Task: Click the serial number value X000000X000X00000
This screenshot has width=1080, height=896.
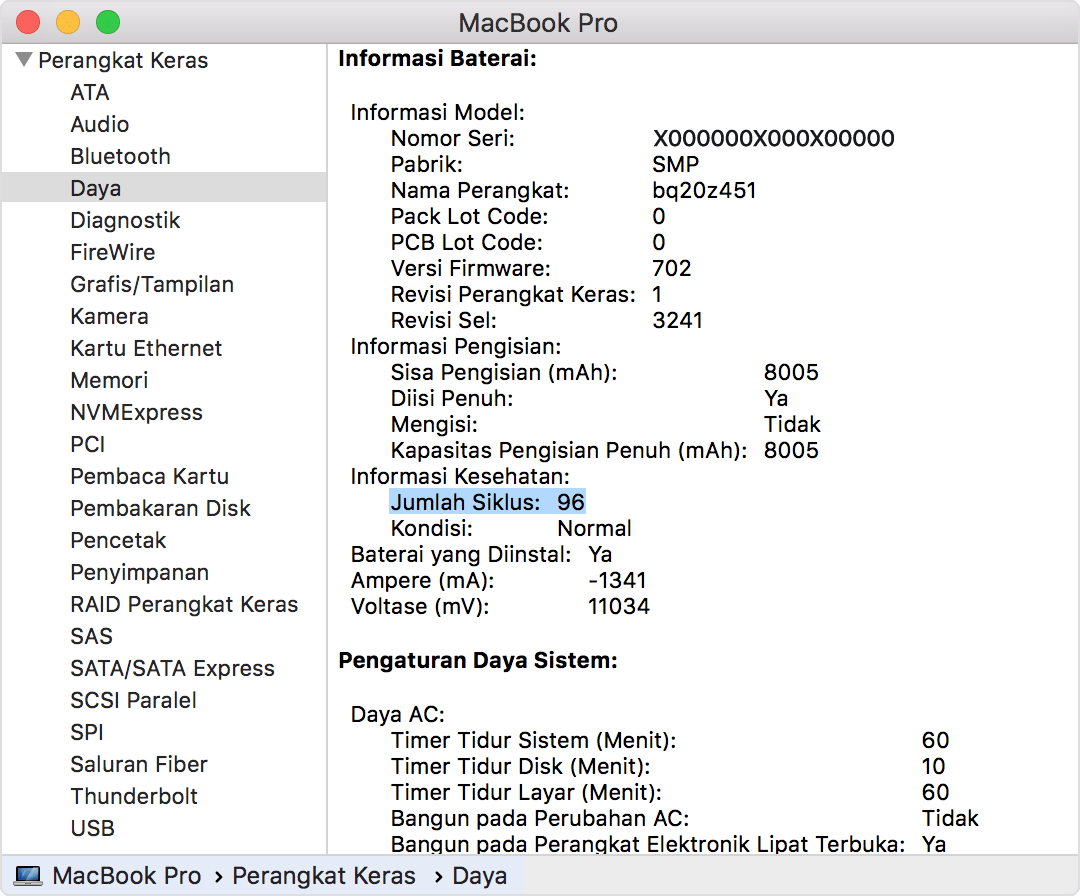Action: pos(773,138)
